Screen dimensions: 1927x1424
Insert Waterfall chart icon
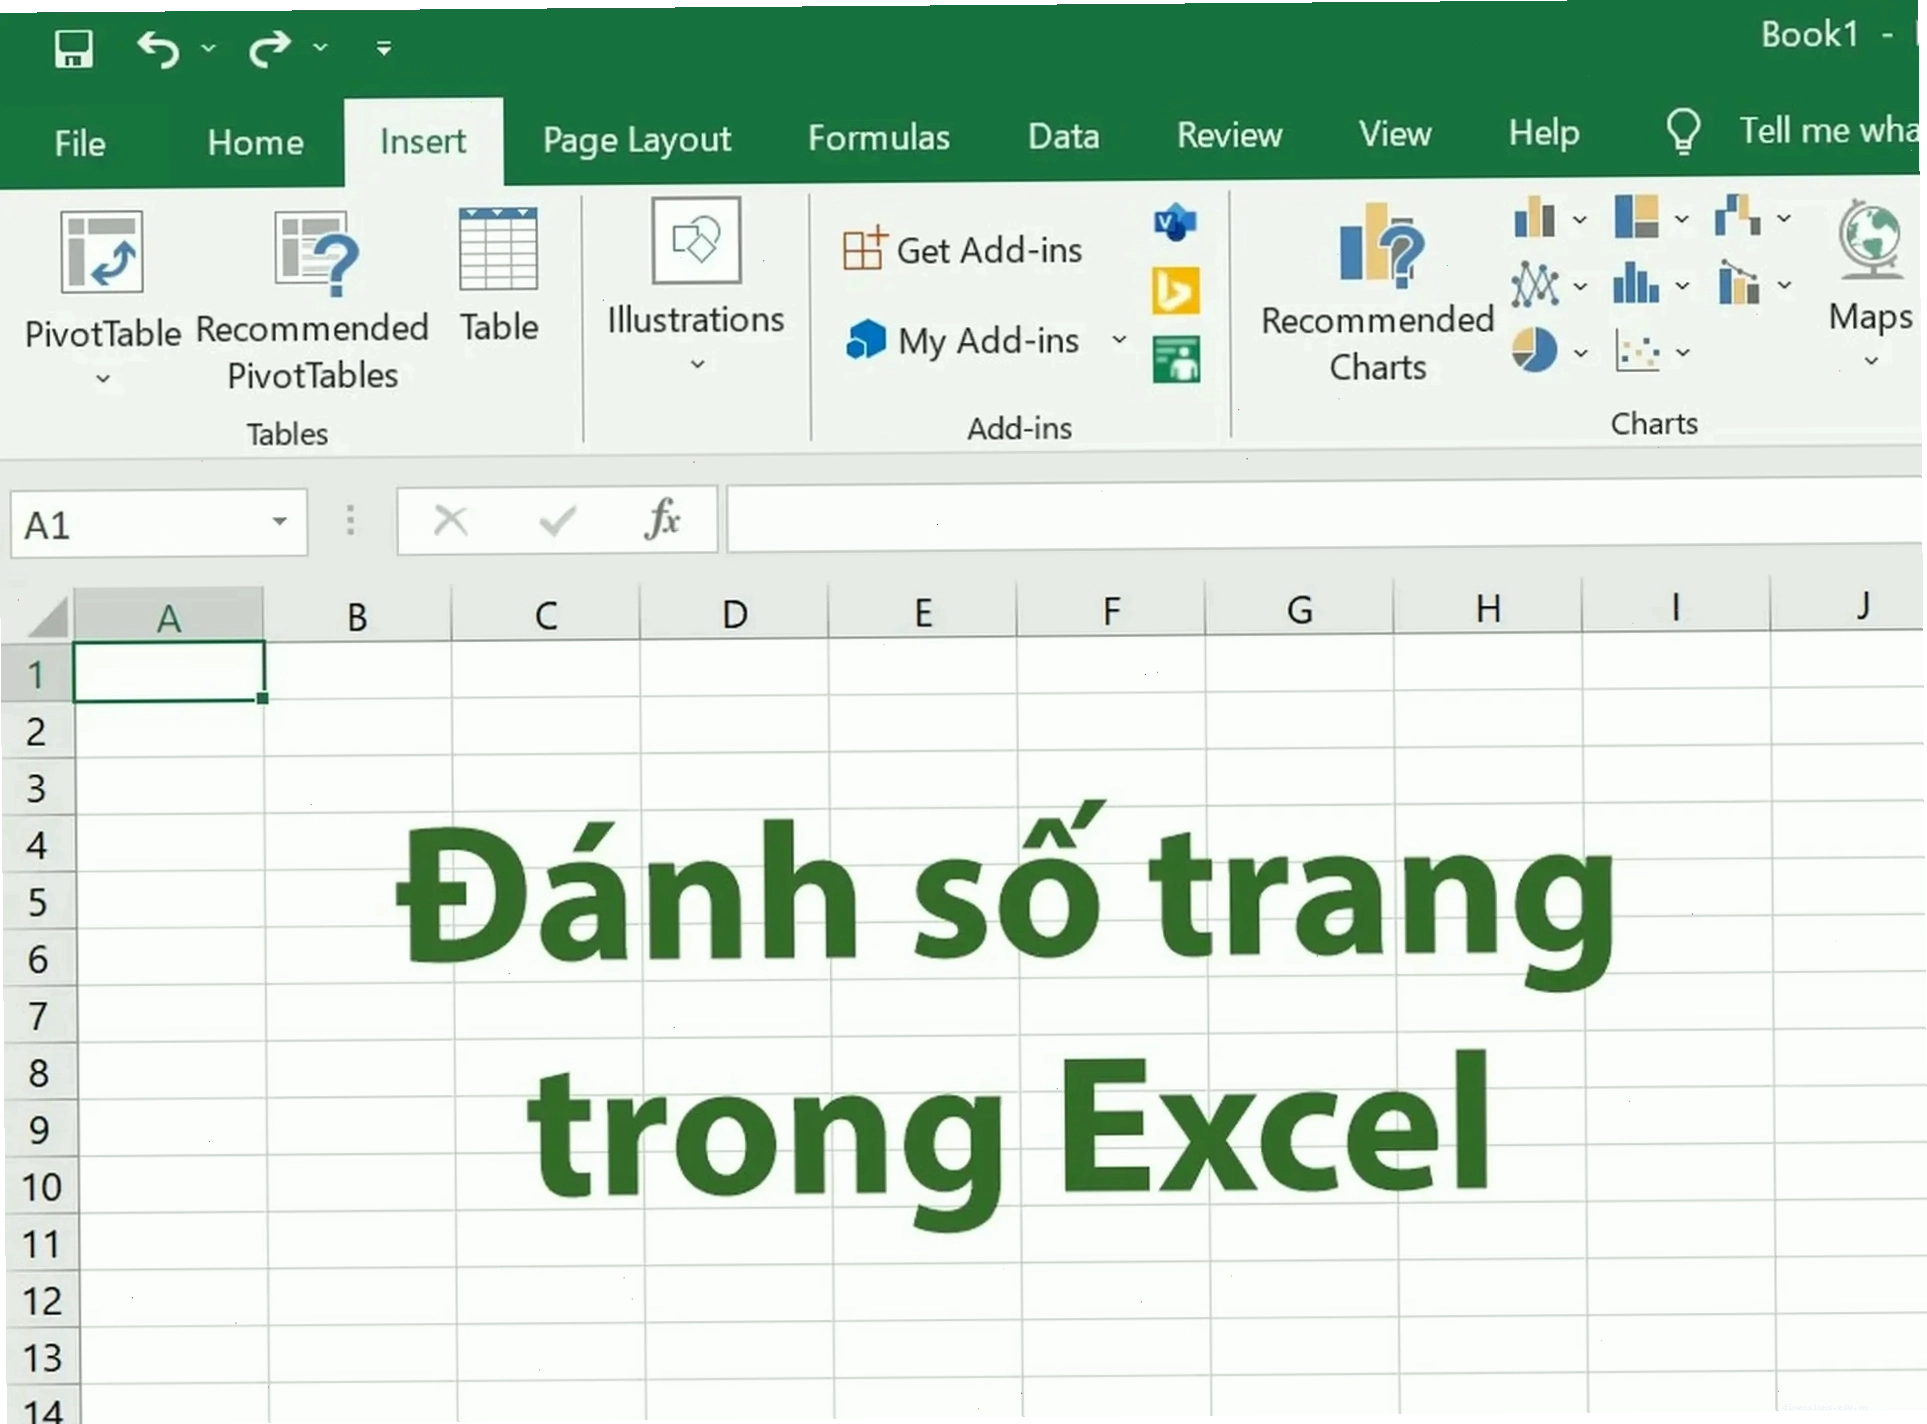(x=1737, y=215)
